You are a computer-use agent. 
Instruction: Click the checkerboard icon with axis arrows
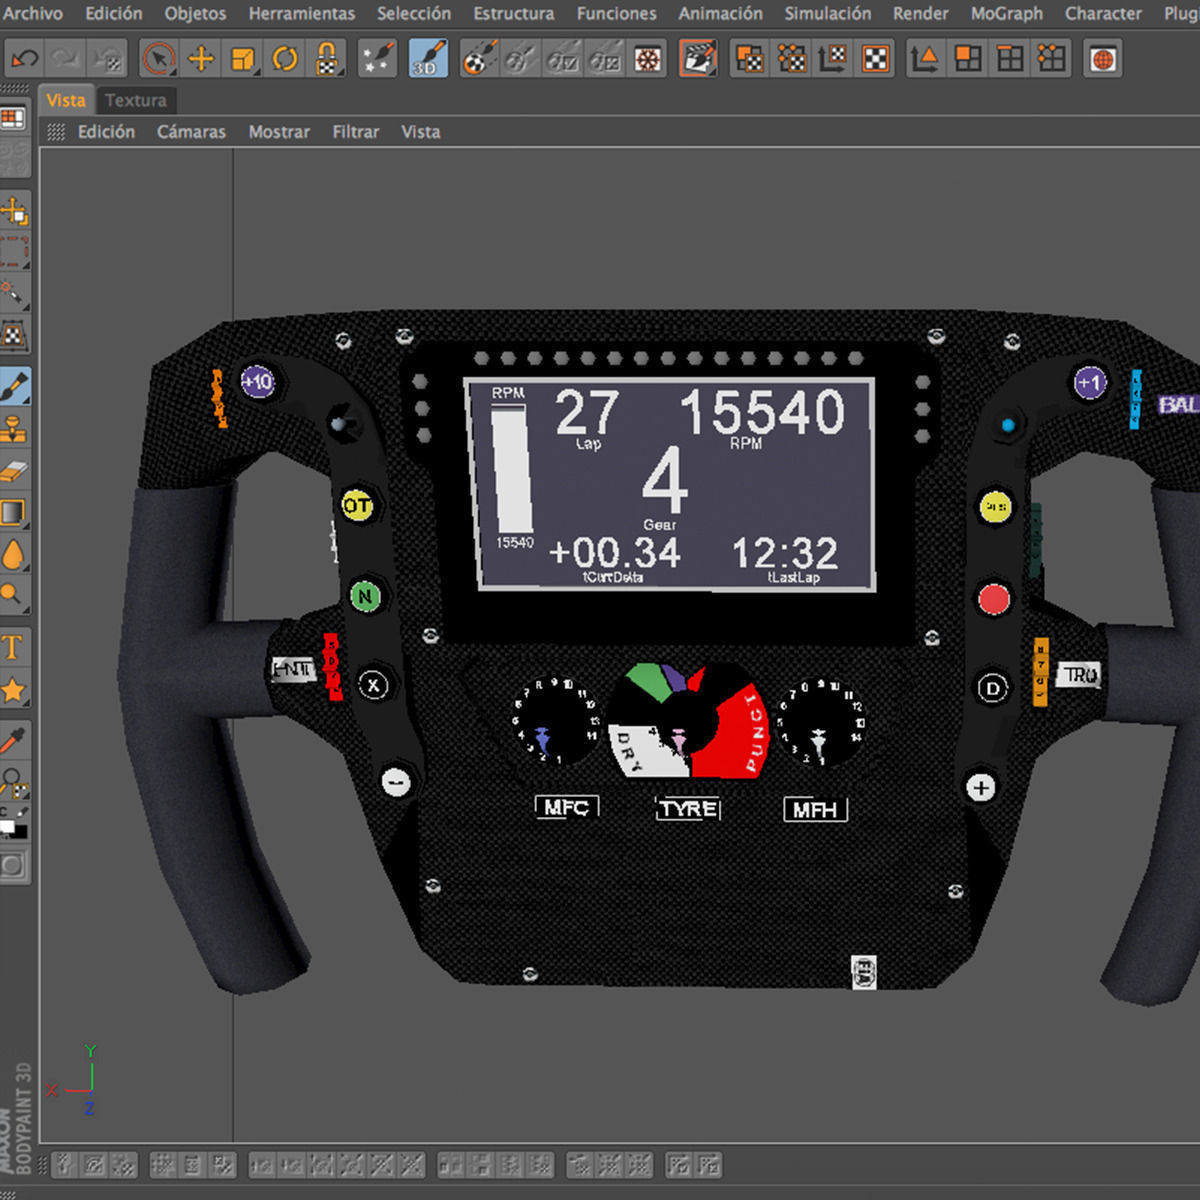pyautogui.click(x=833, y=59)
